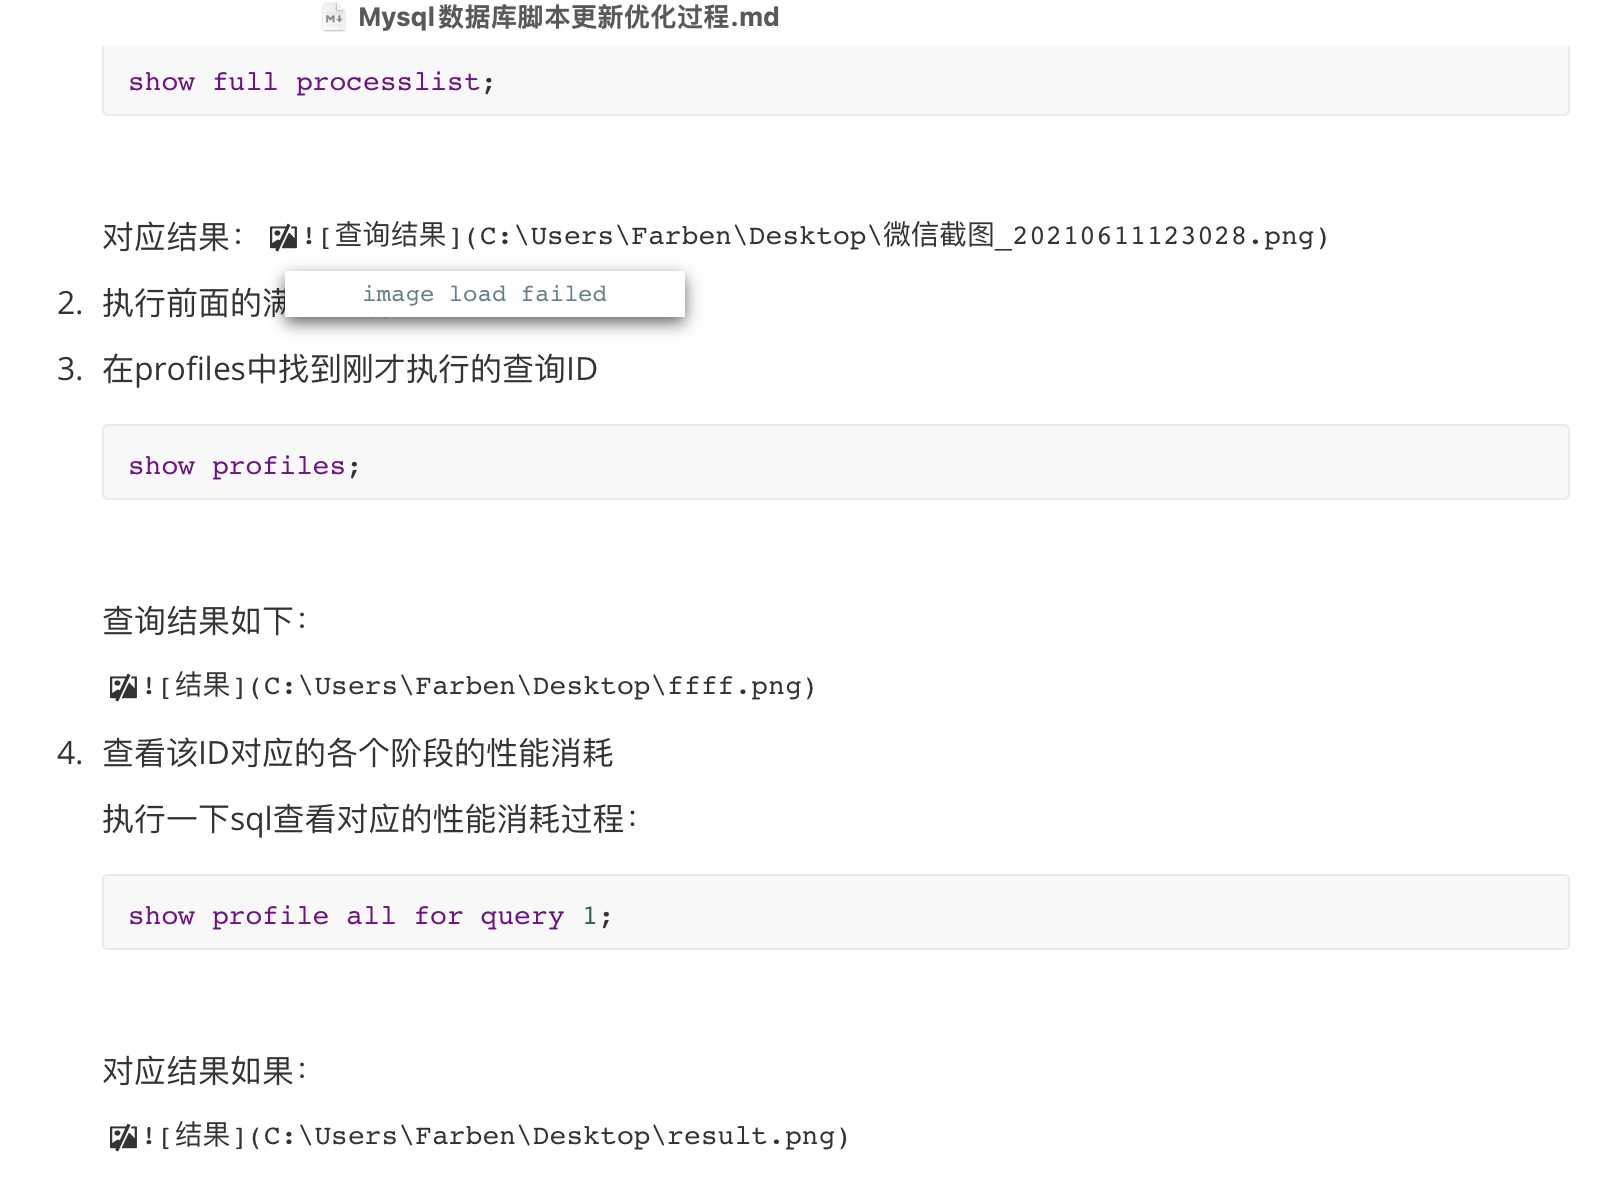Click broken image icon before 查询结果 link
Viewport: 1614px width, 1190px height.
(283, 237)
